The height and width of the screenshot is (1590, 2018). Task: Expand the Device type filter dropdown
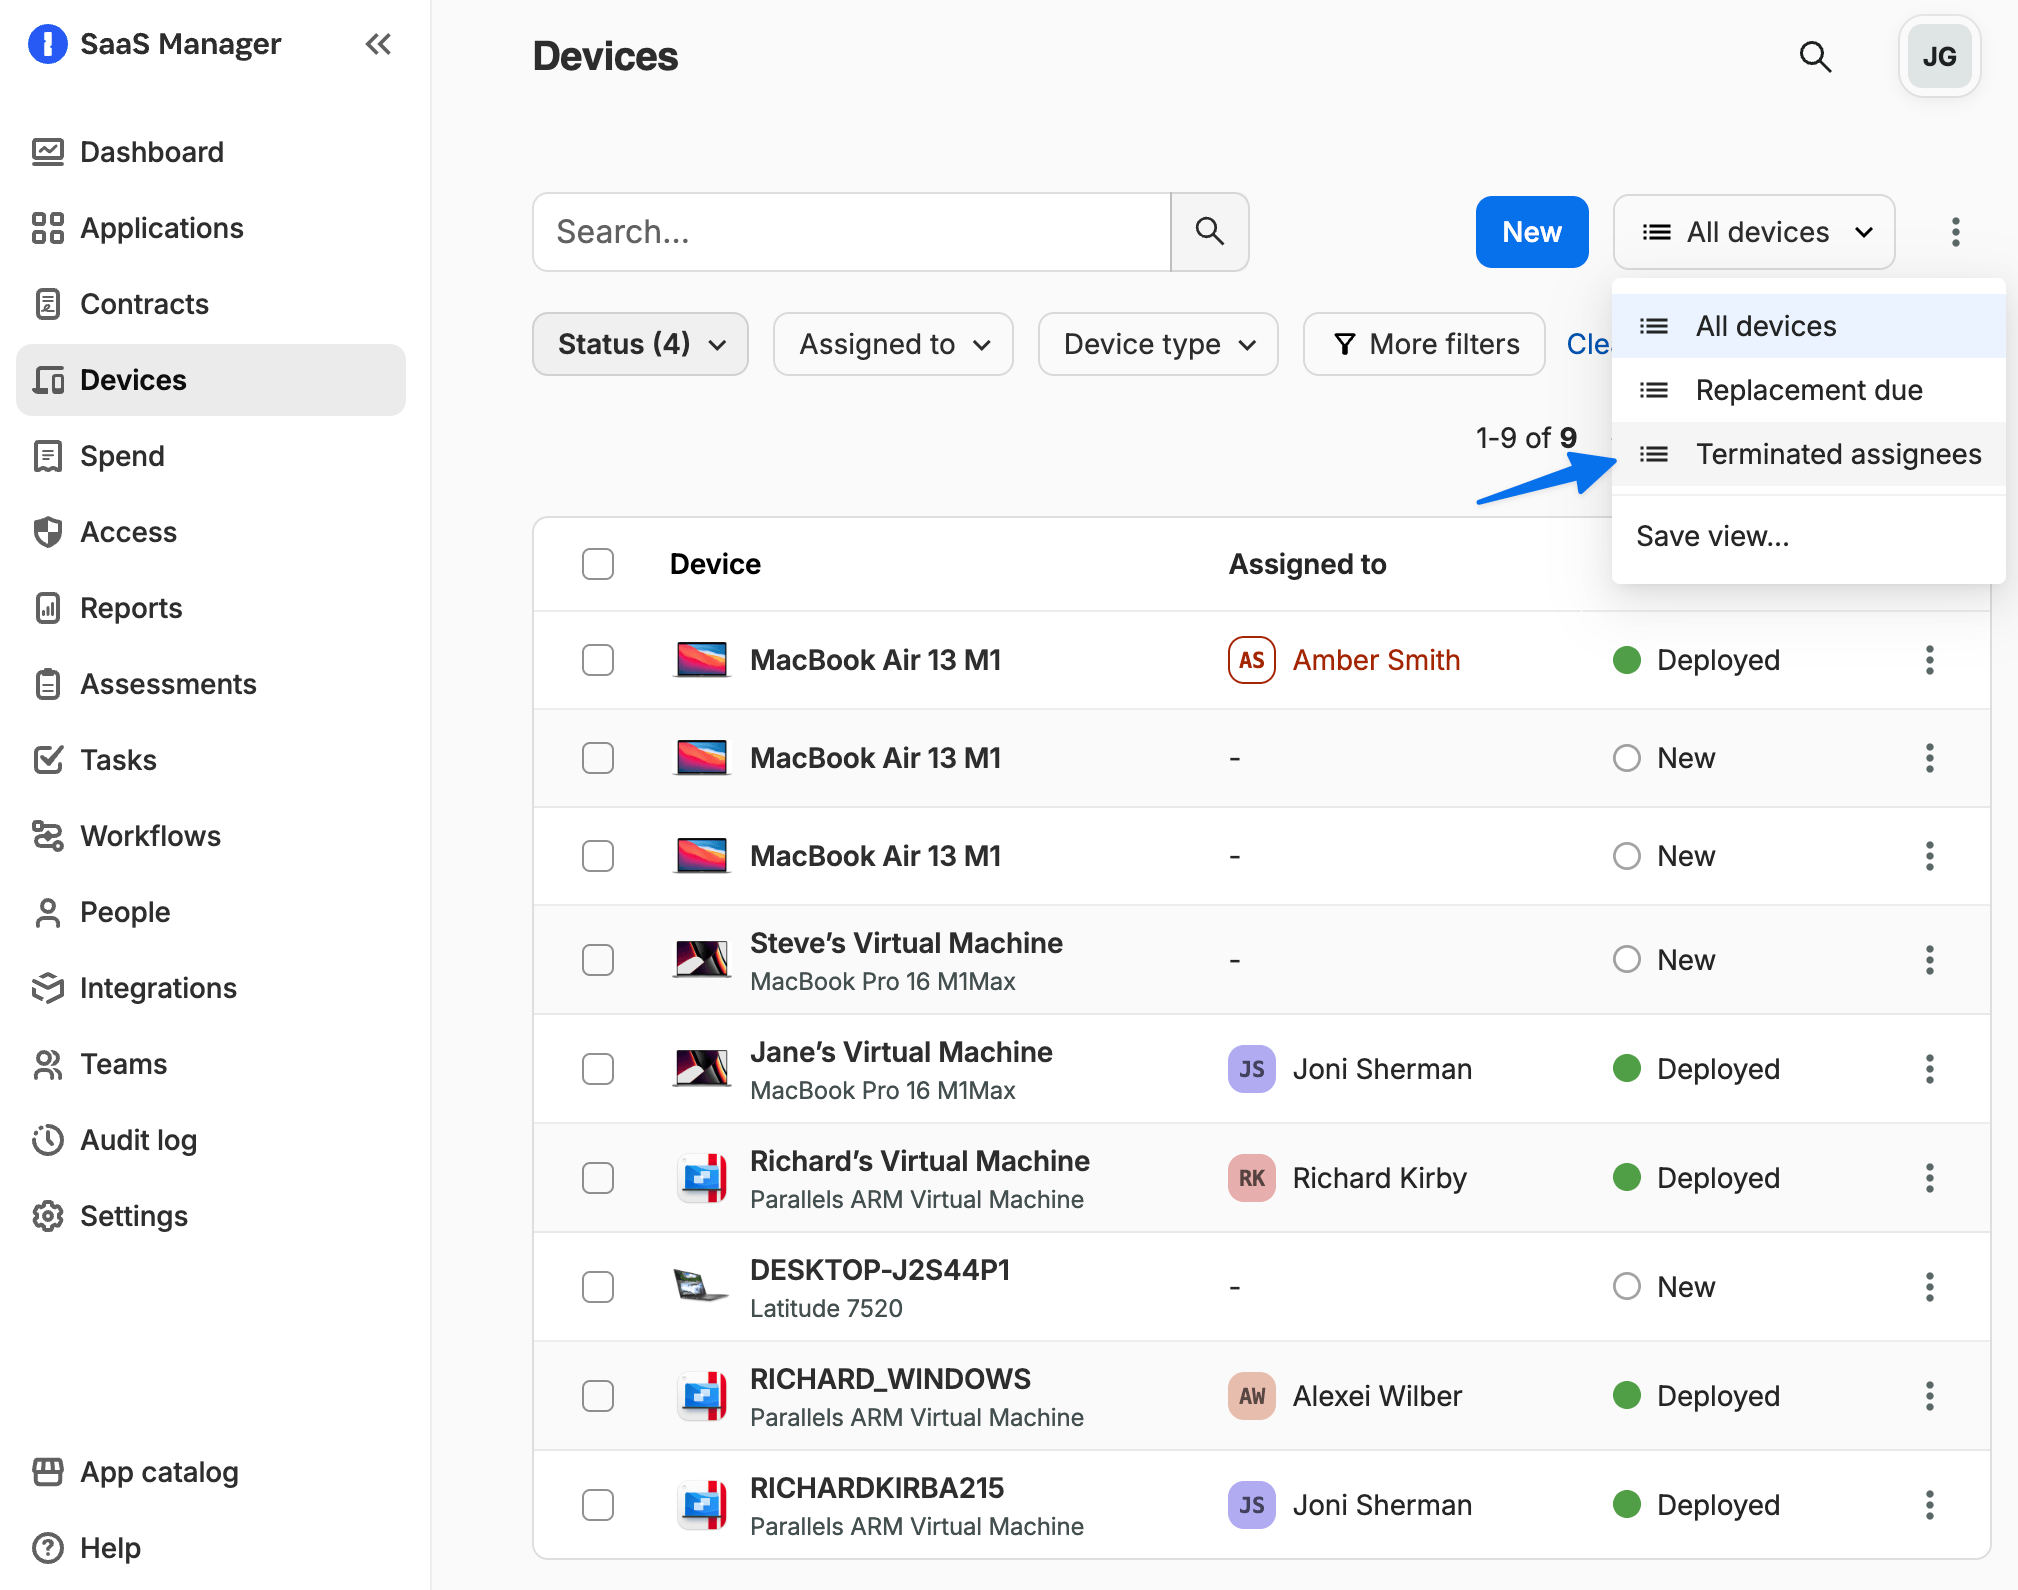tap(1158, 344)
